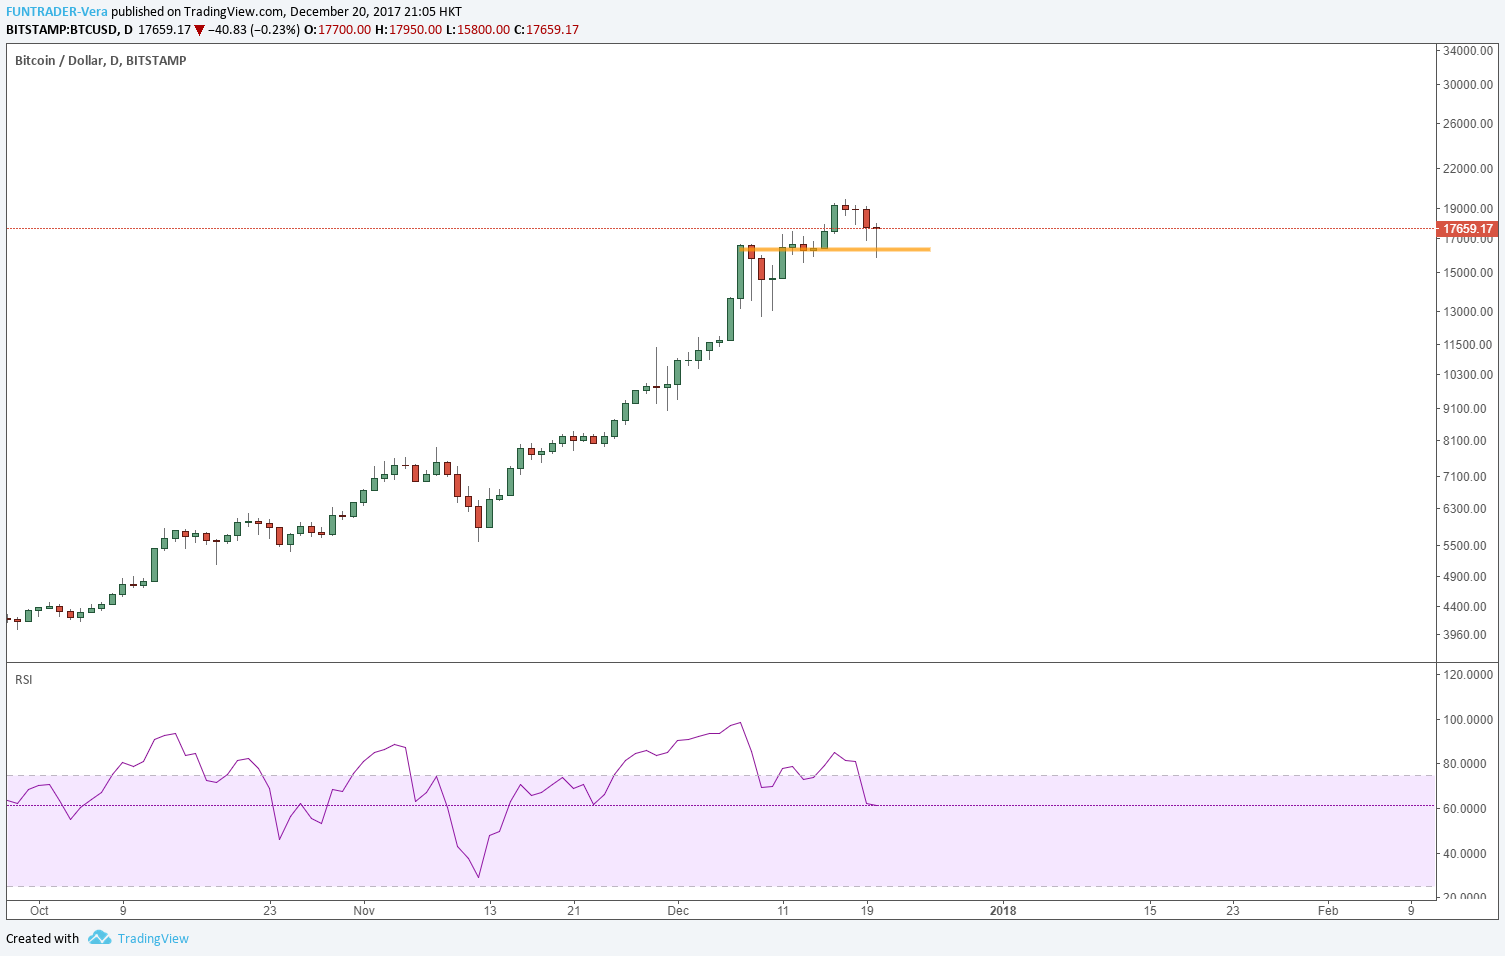The height and width of the screenshot is (956, 1505).
Task: Click the 26000.00 price axis label
Action: (x=1468, y=124)
